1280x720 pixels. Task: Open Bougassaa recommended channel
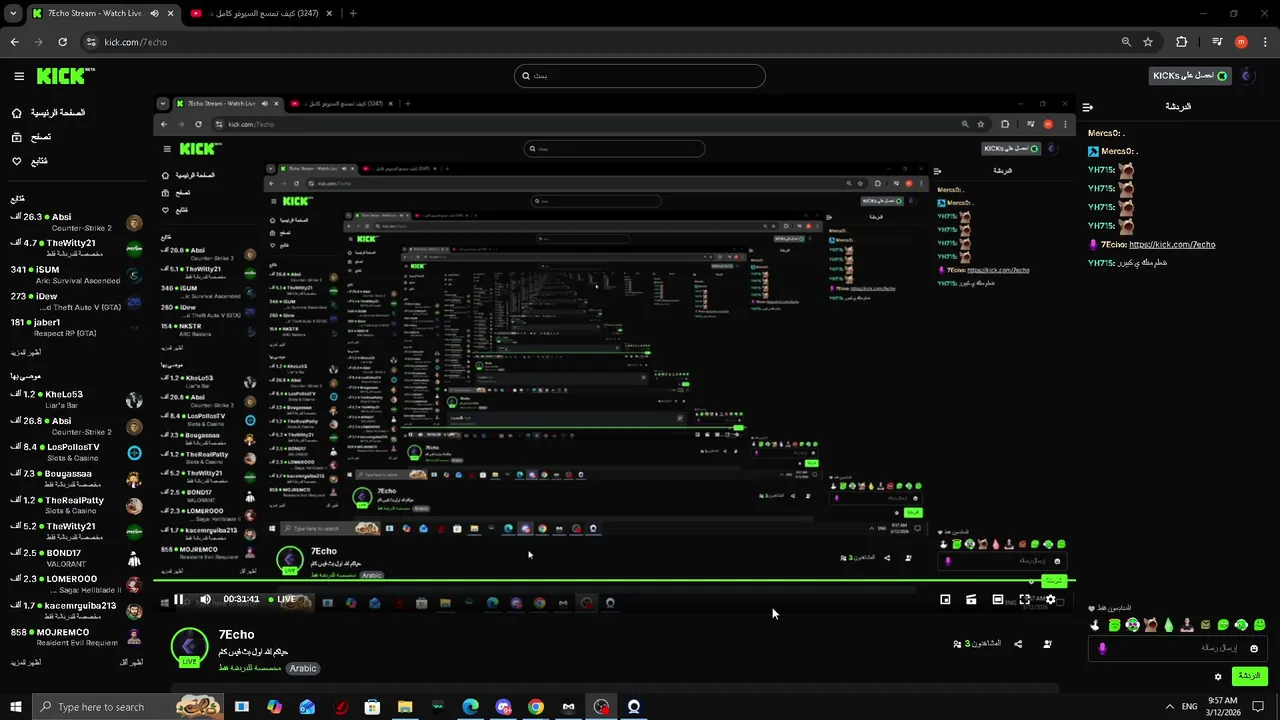[76, 479]
